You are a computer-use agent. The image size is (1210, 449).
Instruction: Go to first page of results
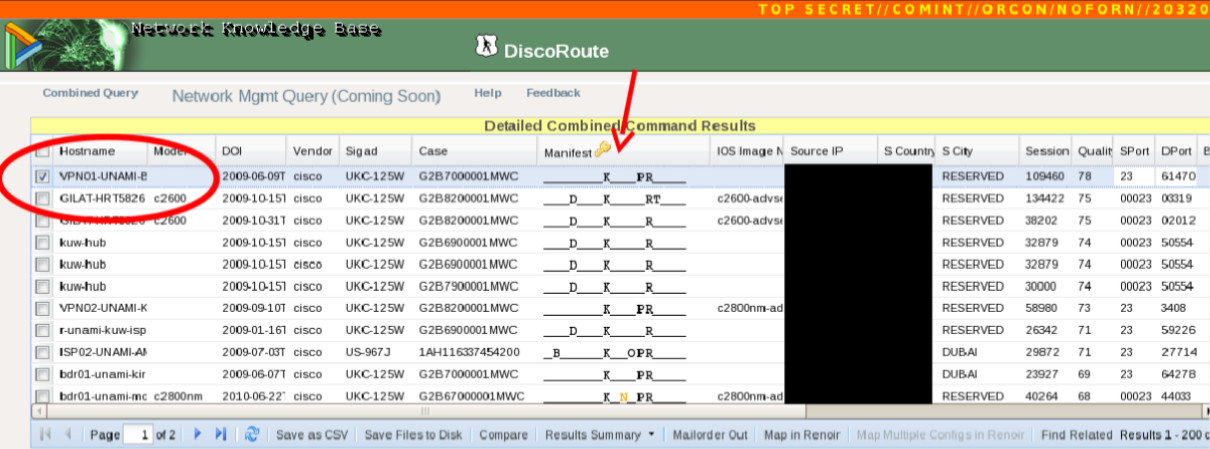(x=44, y=435)
